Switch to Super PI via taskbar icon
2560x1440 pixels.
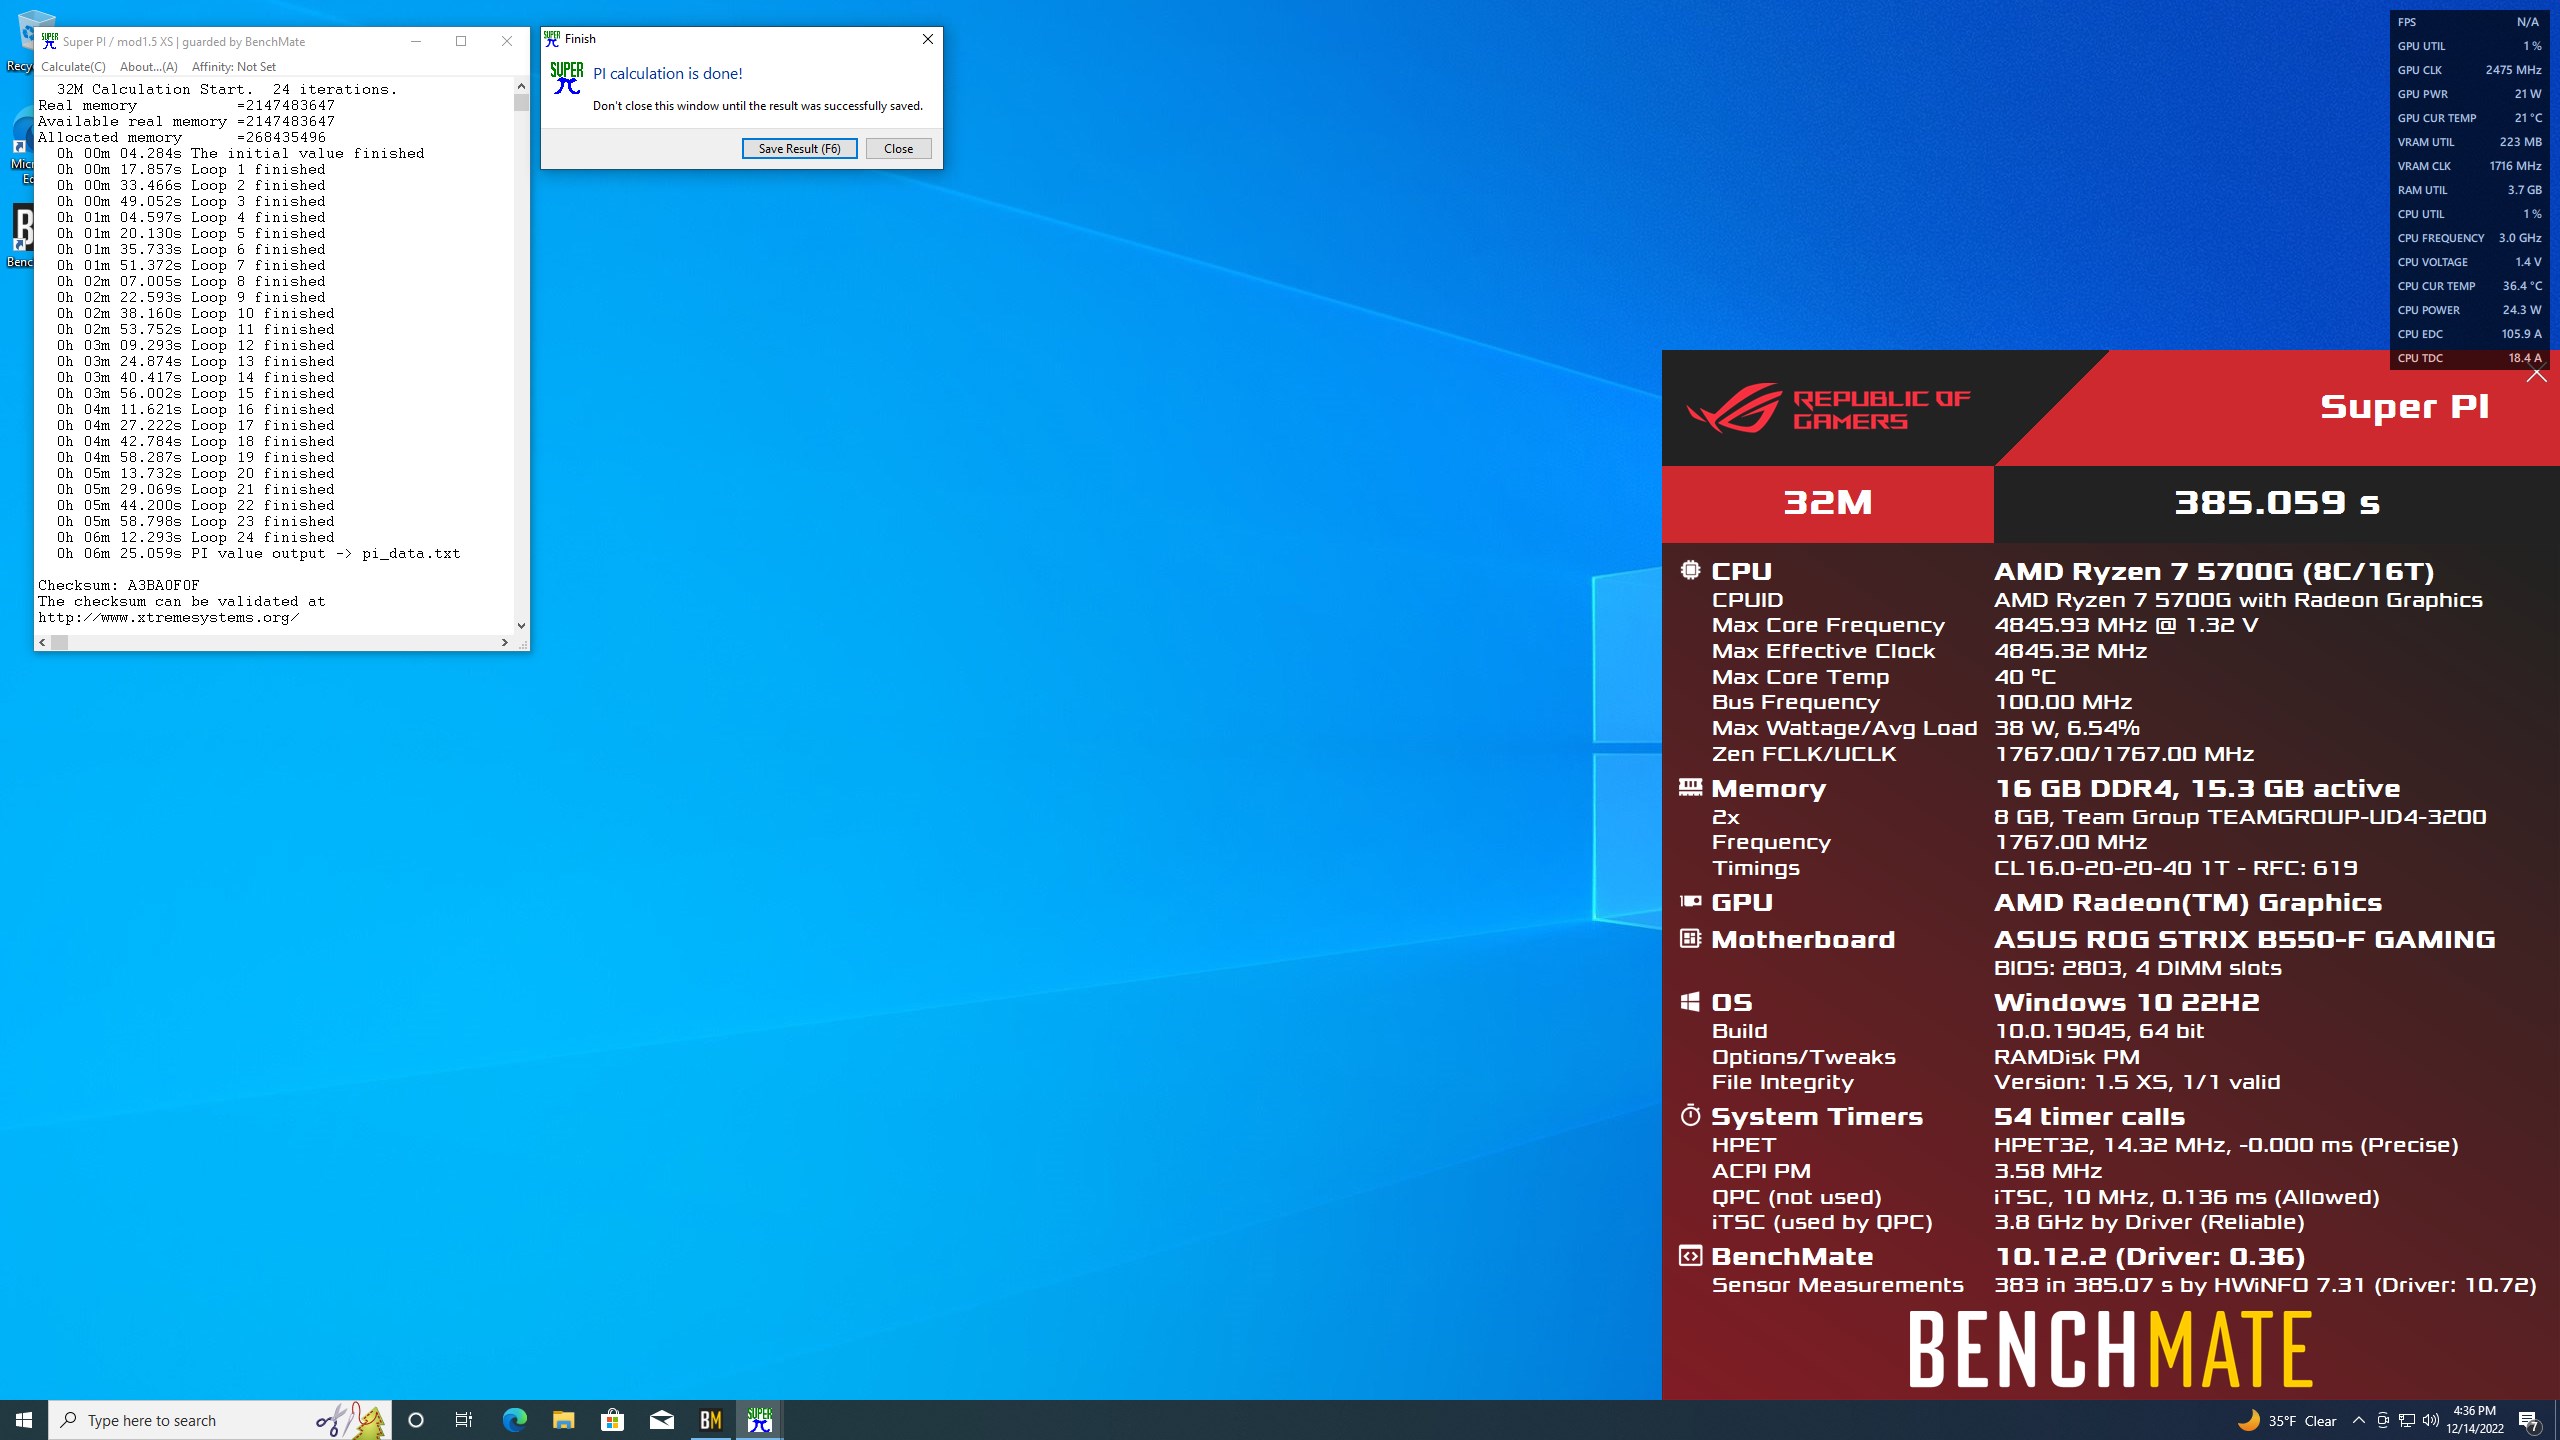coord(760,1420)
